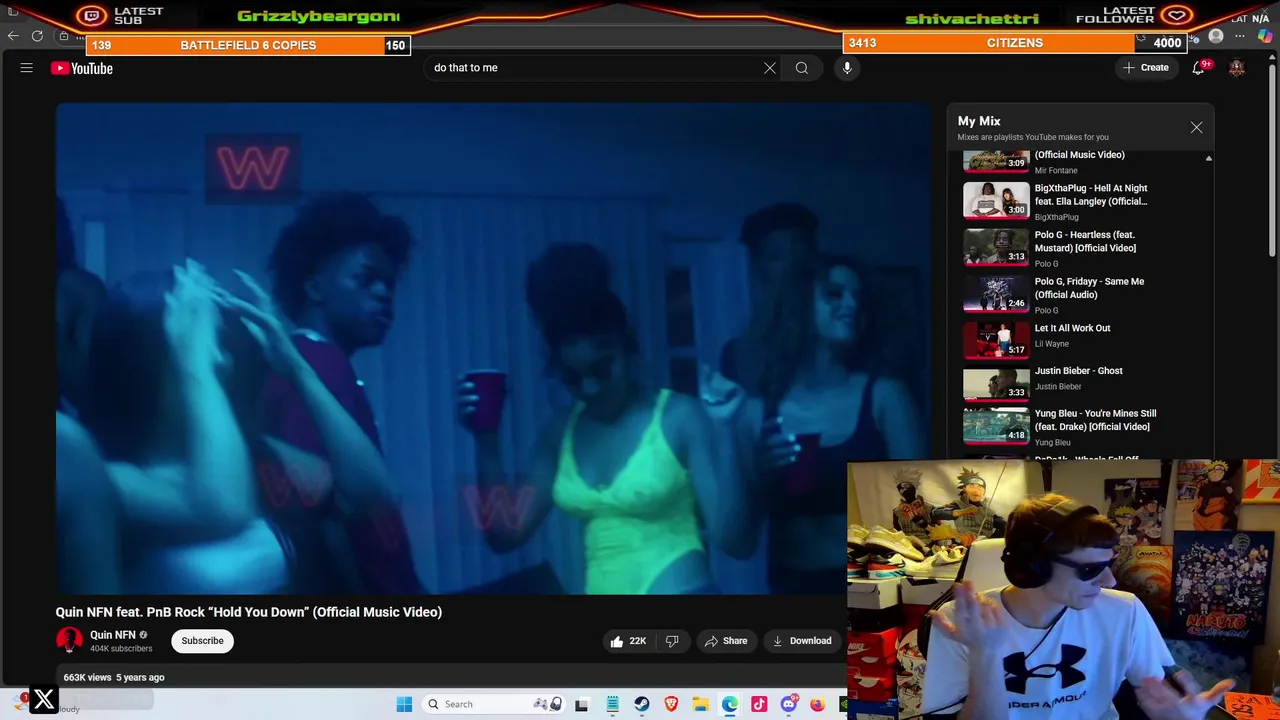Reload the page with the browser refresh icon
Viewport: 1280px width, 720px height.
pyautogui.click(x=37, y=36)
